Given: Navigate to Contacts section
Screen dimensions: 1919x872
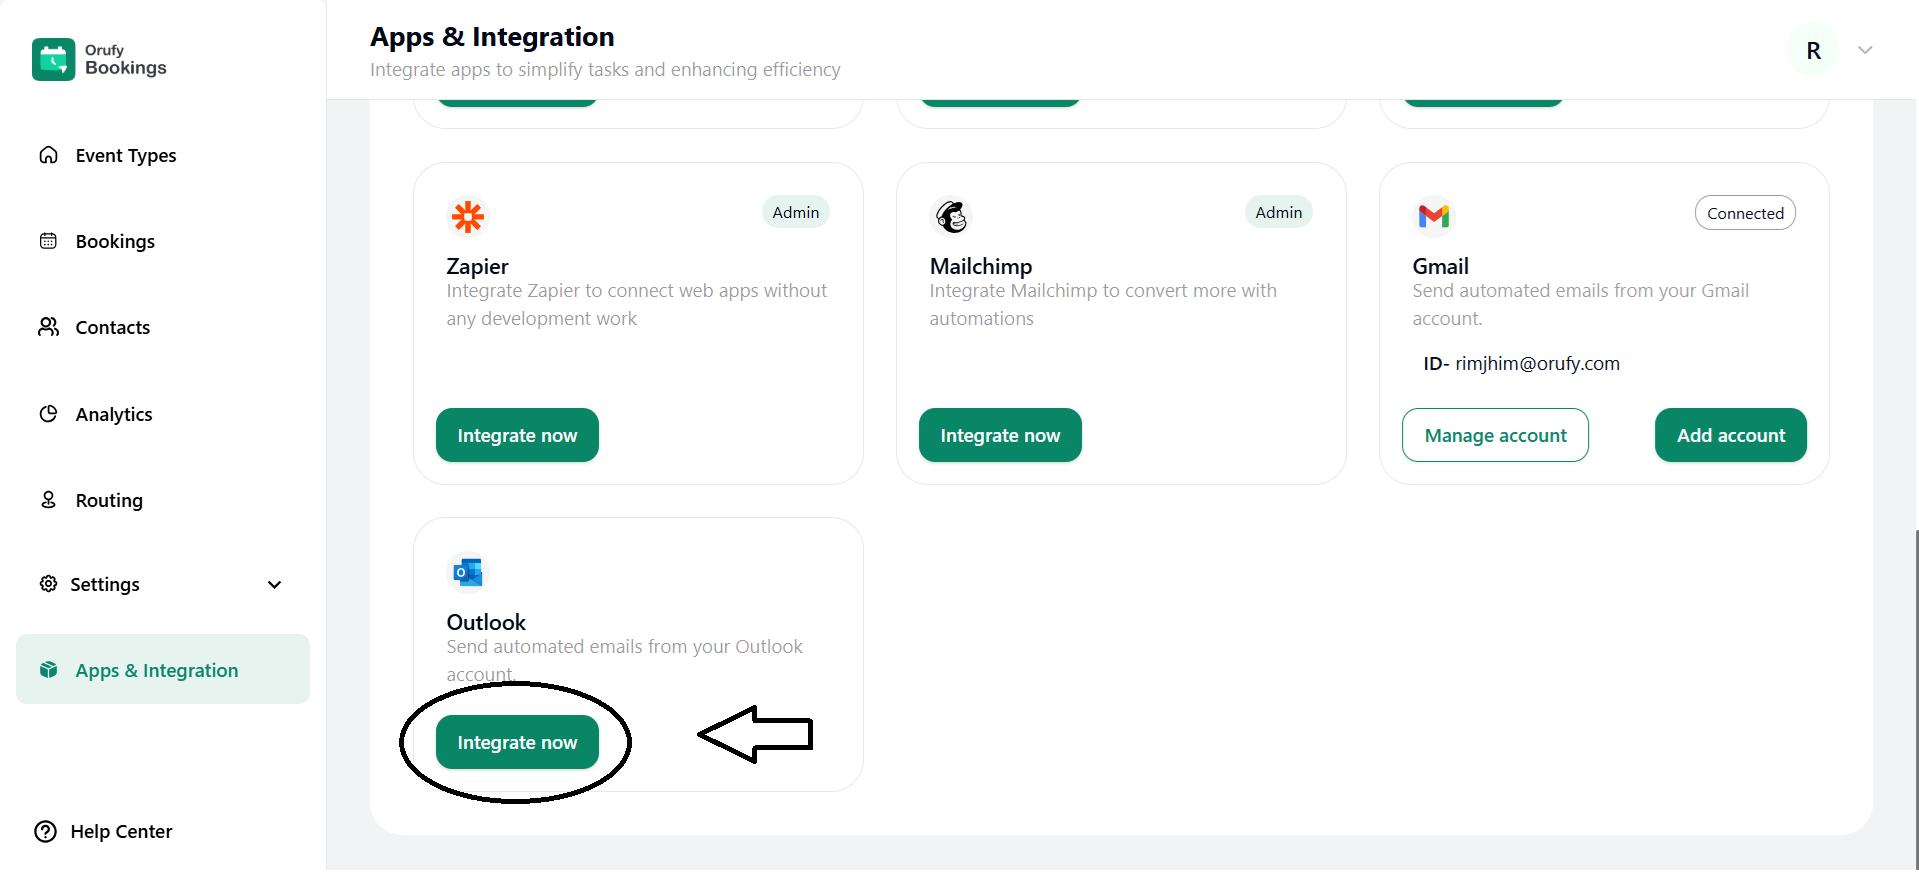Looking at the screenshot, I should click(x=112, y=328).
